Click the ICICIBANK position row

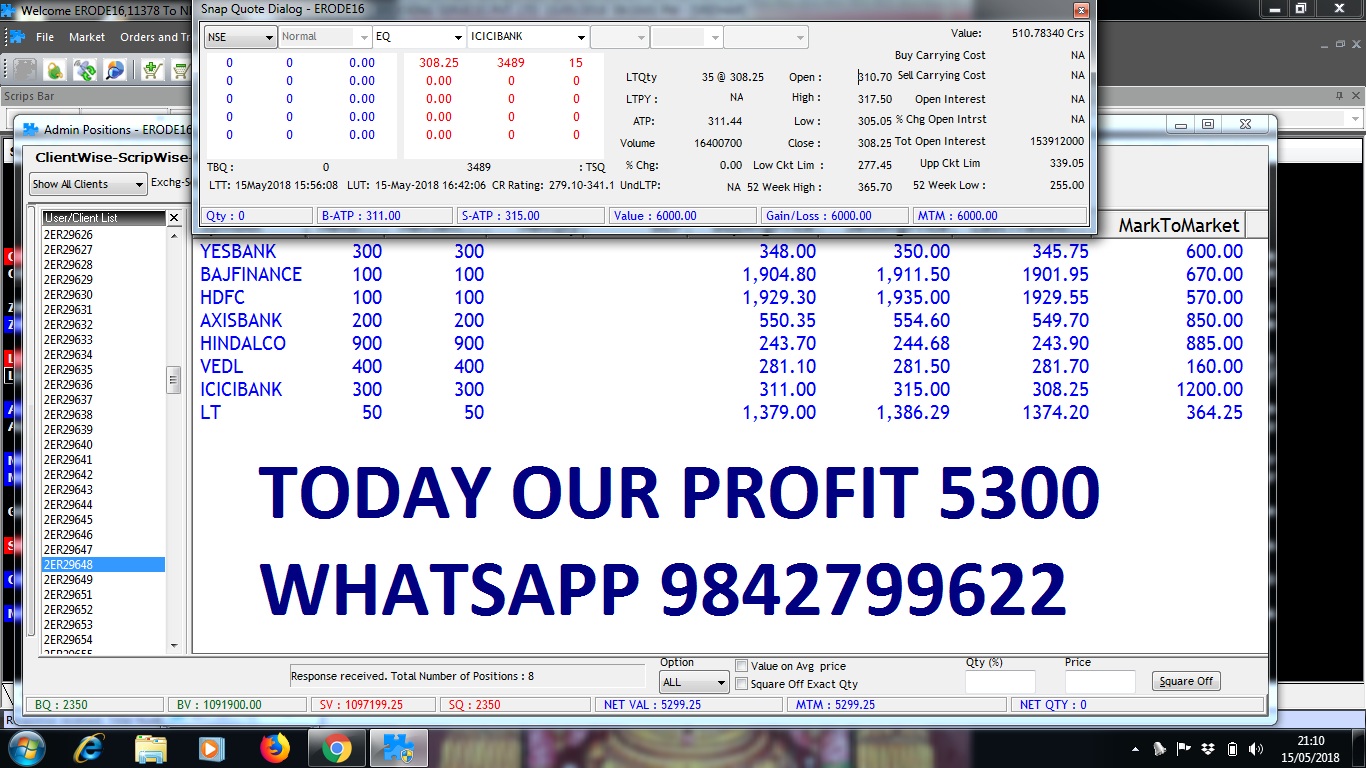[722, 390]
